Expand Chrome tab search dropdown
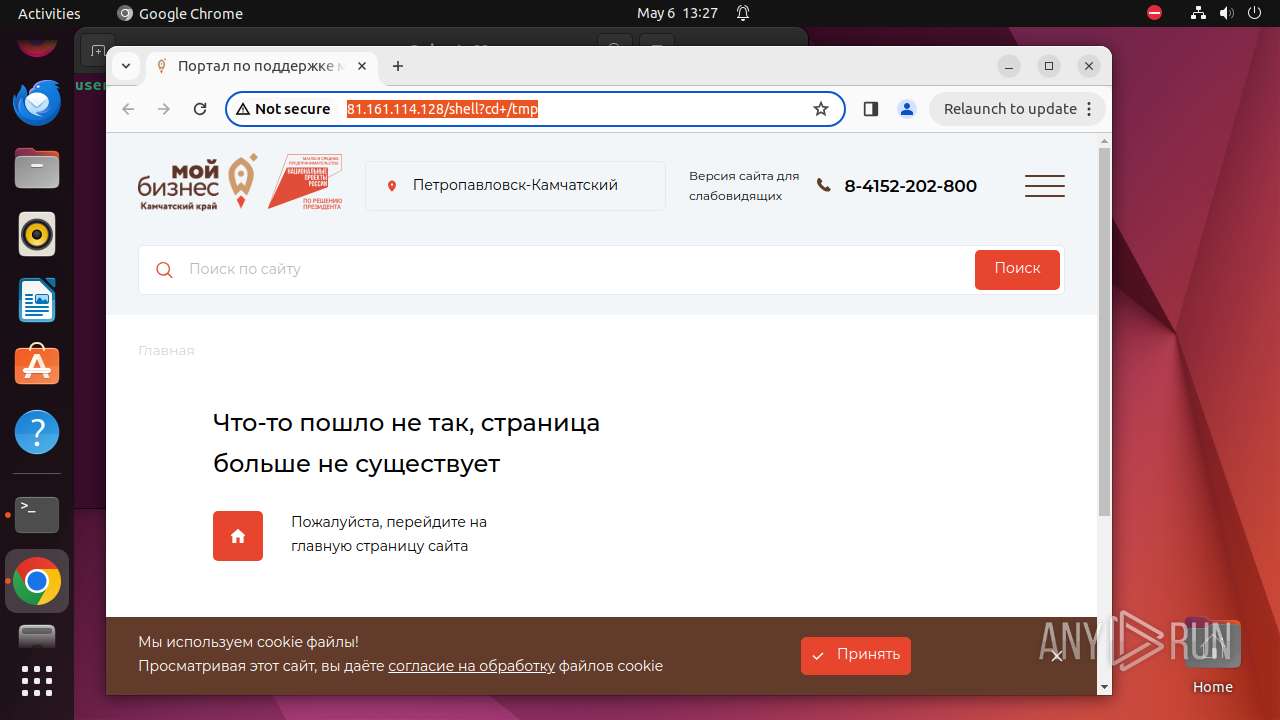Image resolution: width=1280 pixels, height=720 pixels. 126,66
